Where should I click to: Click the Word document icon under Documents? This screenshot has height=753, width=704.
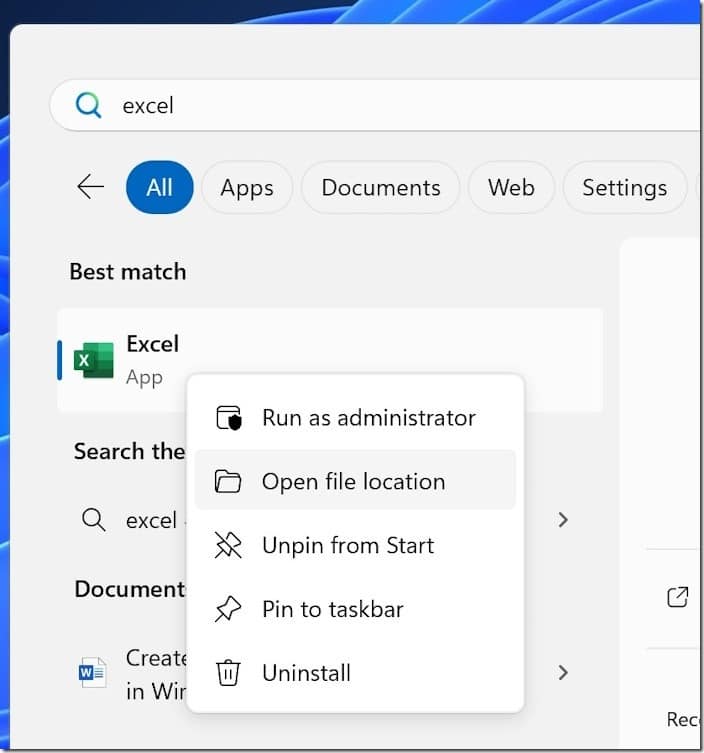coord(92,673)
